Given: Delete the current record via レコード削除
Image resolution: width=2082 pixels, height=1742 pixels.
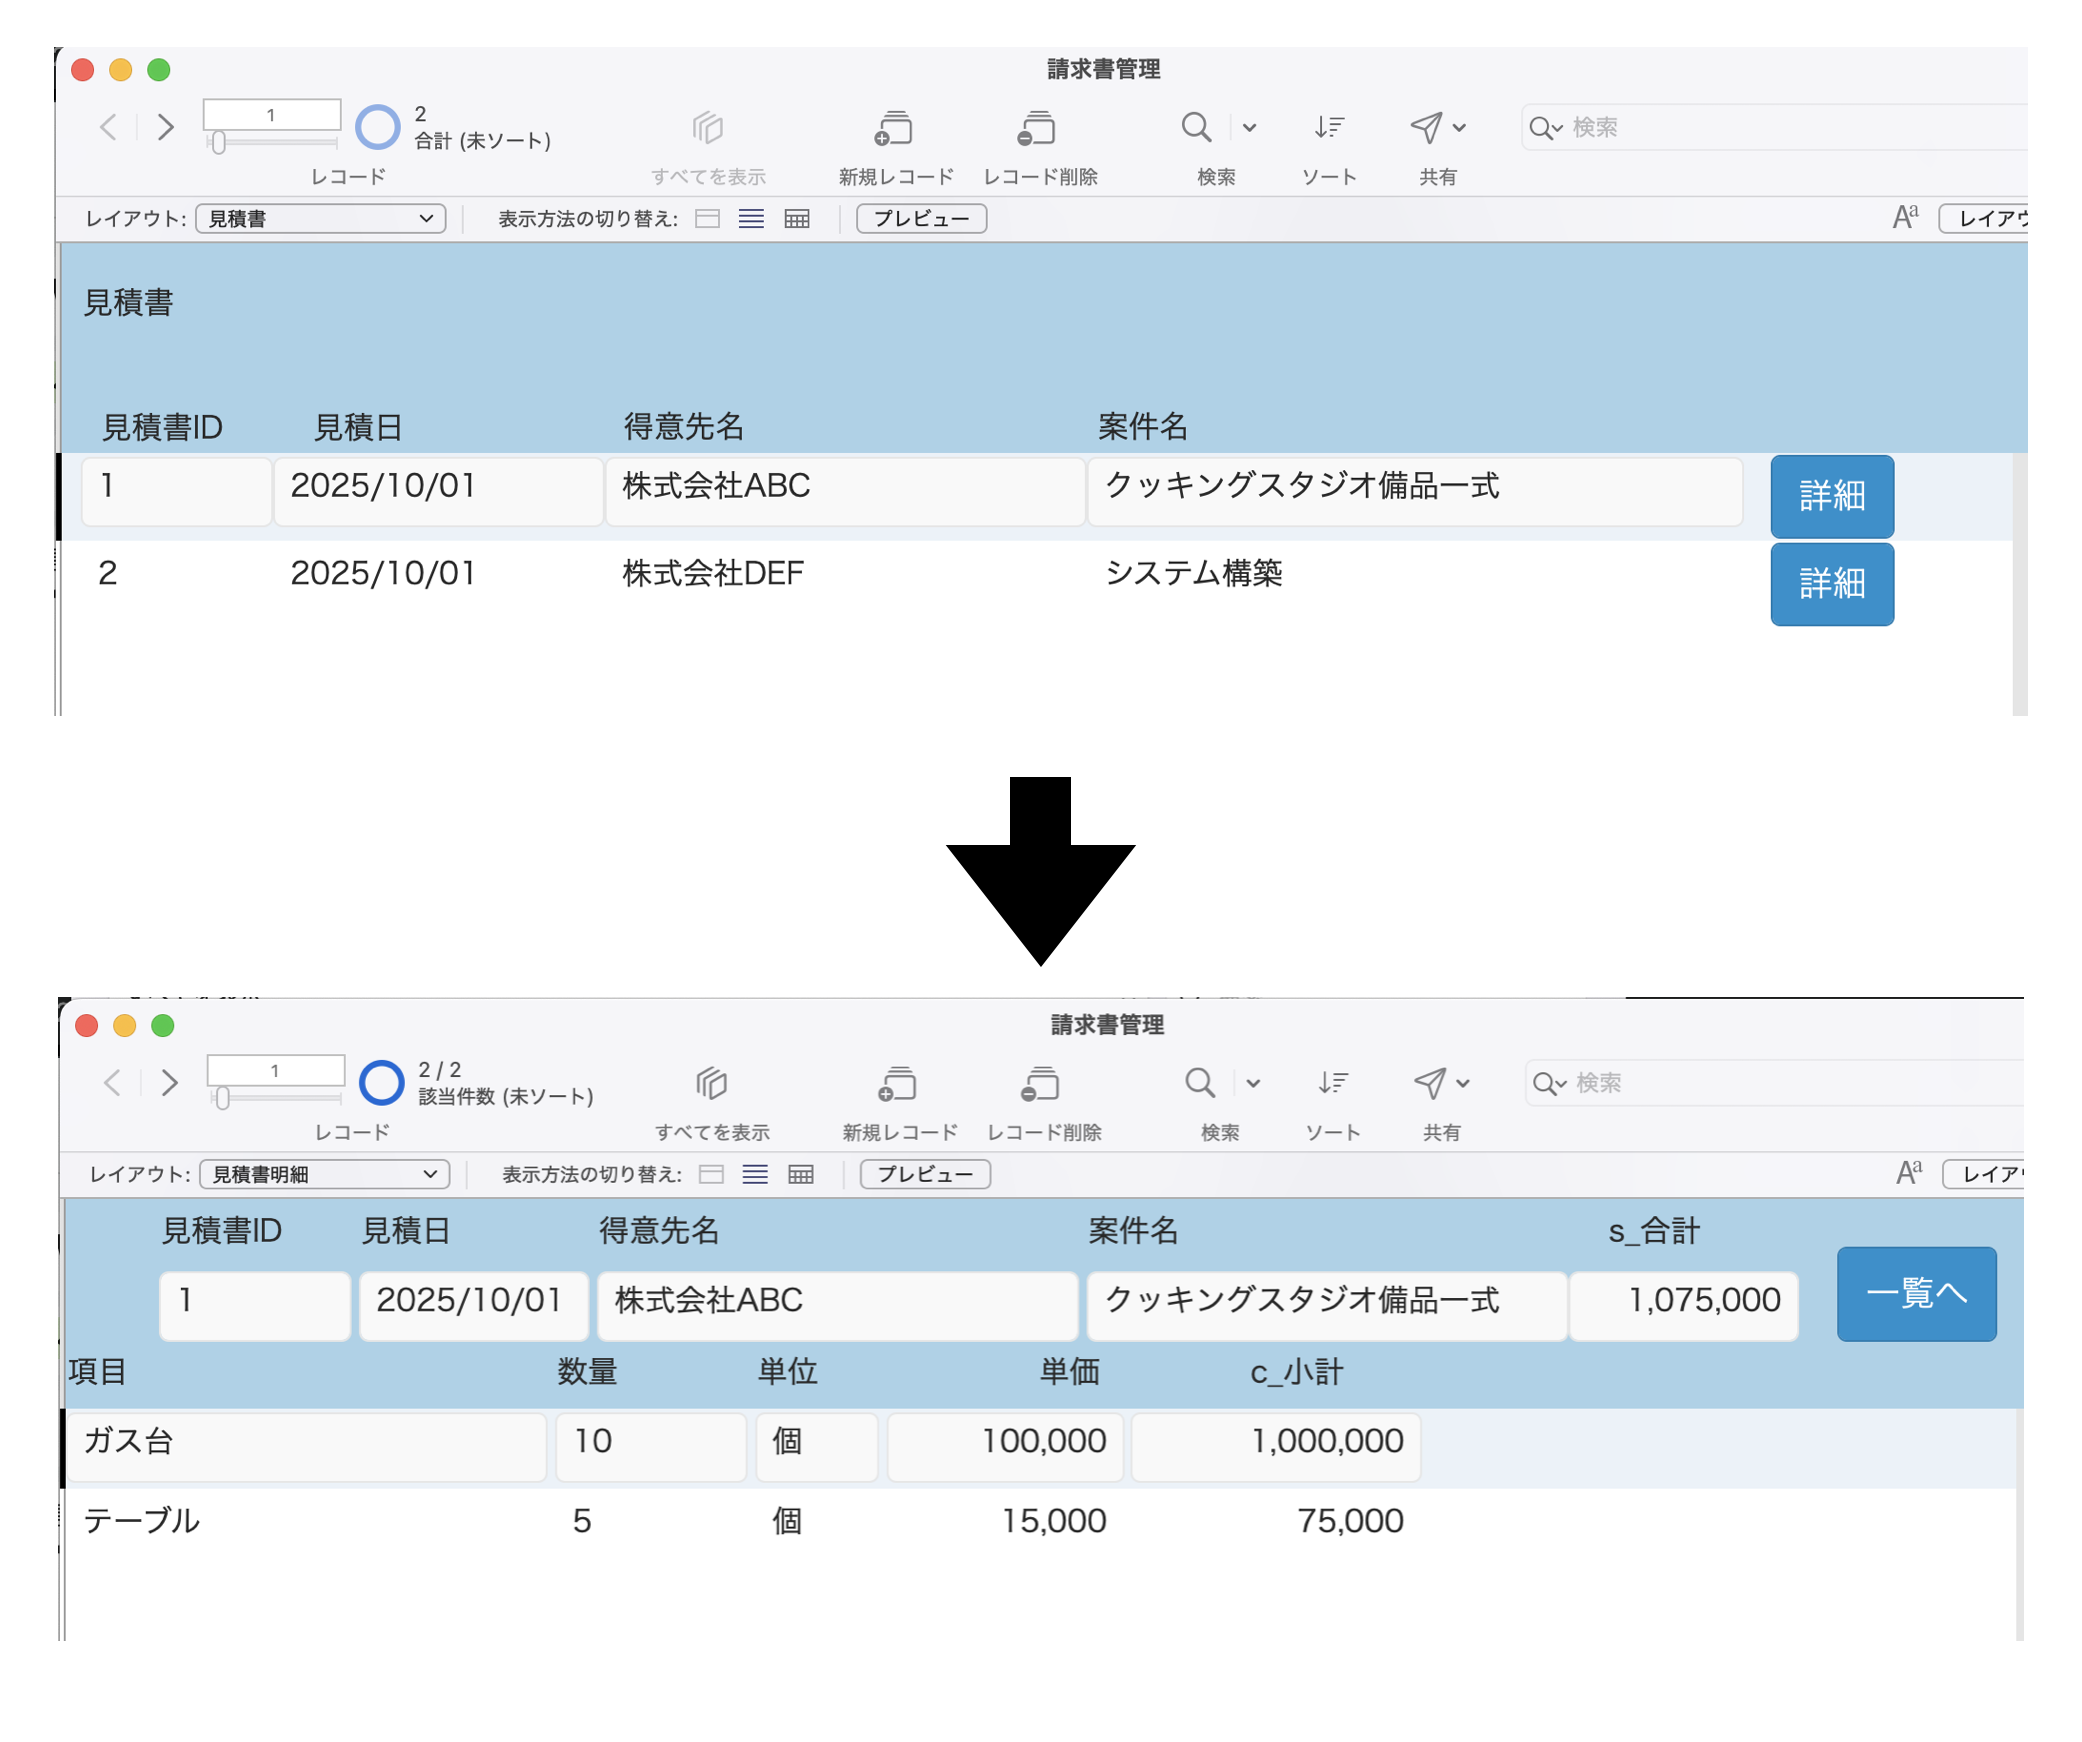Looking at the screenshot, I should tap(1035, 128).
